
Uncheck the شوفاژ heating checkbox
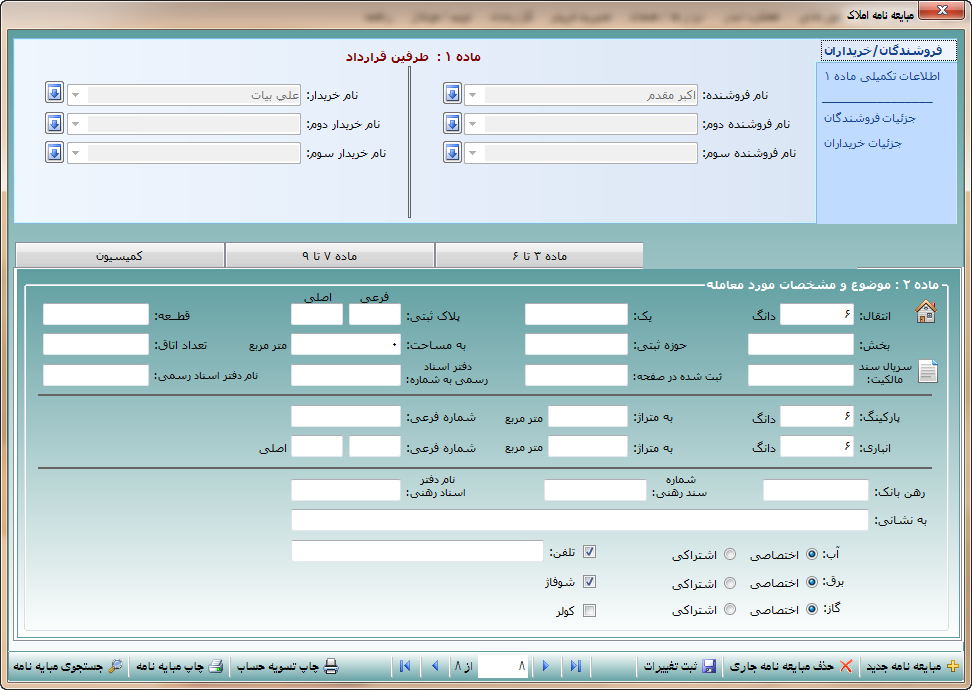tap(589, 582)
